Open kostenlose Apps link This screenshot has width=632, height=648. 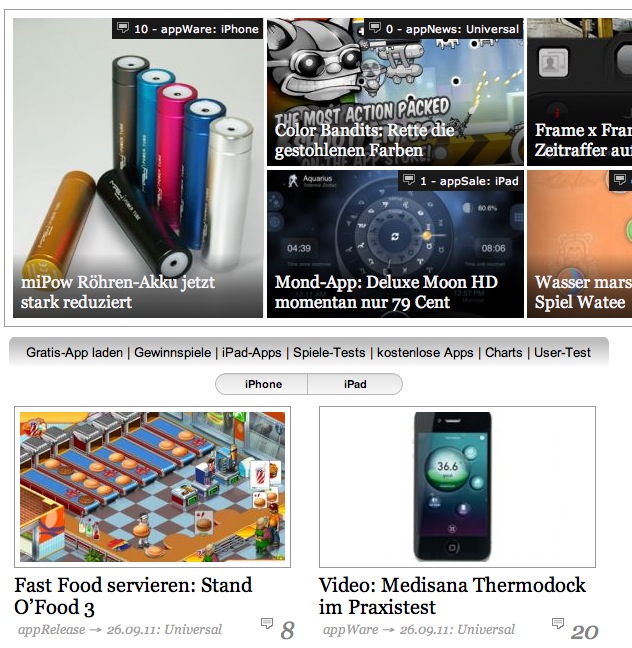[425, 353]
